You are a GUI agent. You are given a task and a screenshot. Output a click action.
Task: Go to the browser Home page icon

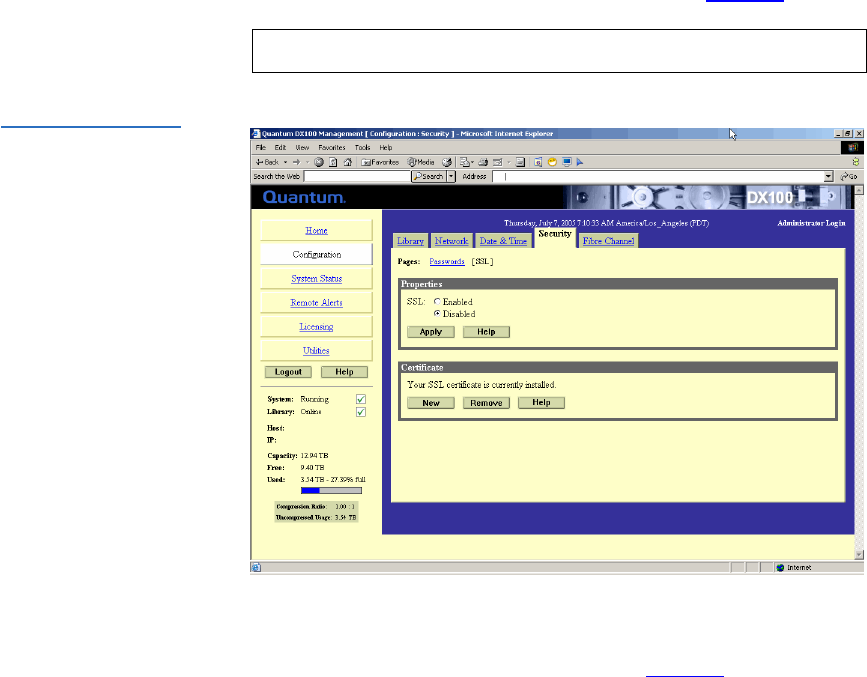click(348, 162)
